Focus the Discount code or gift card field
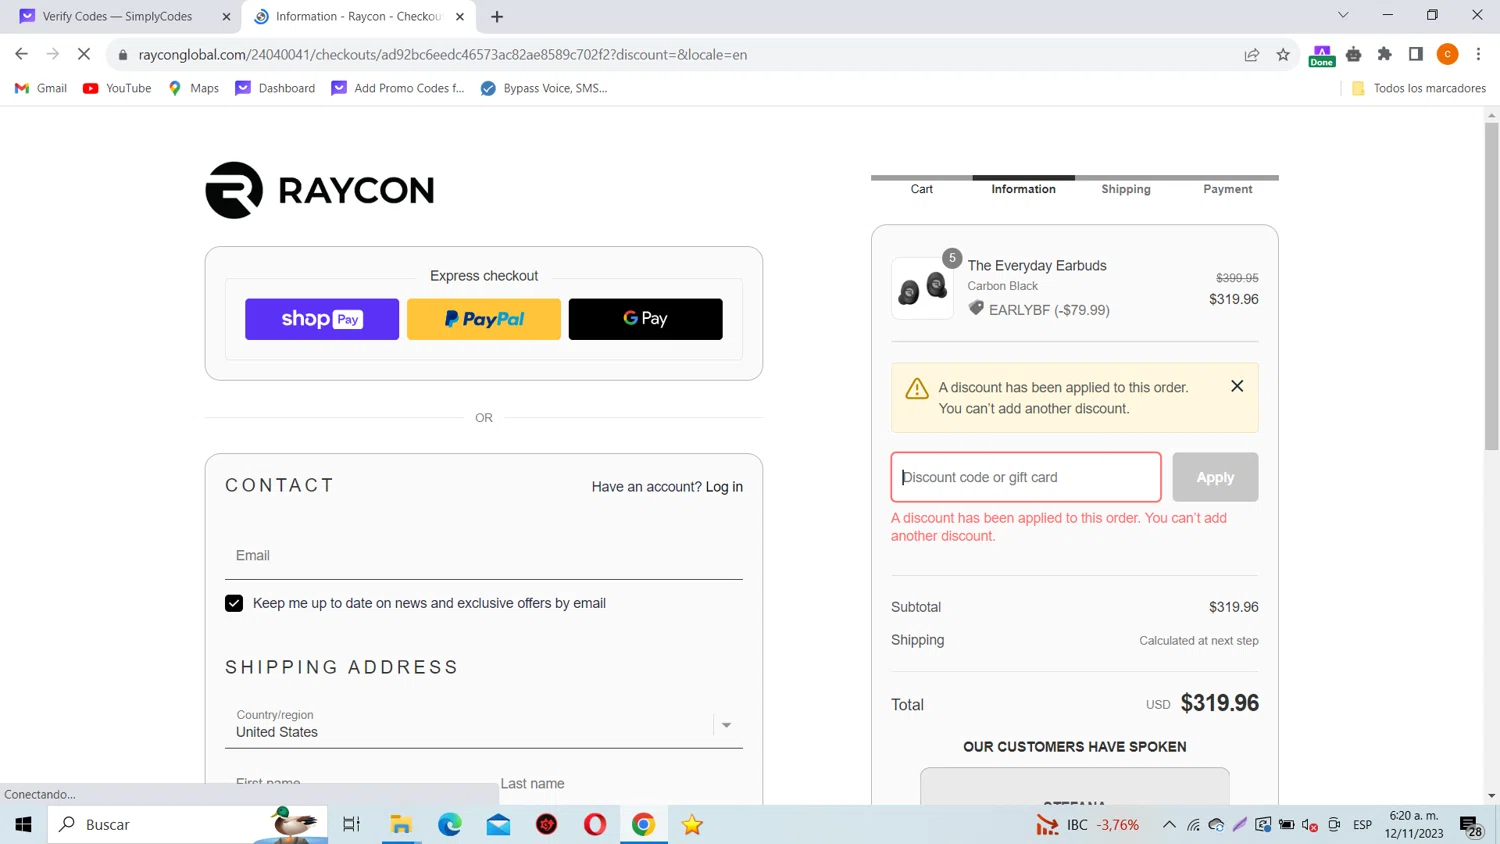This screenshot has height=844, width=1500. (1026, 477)
